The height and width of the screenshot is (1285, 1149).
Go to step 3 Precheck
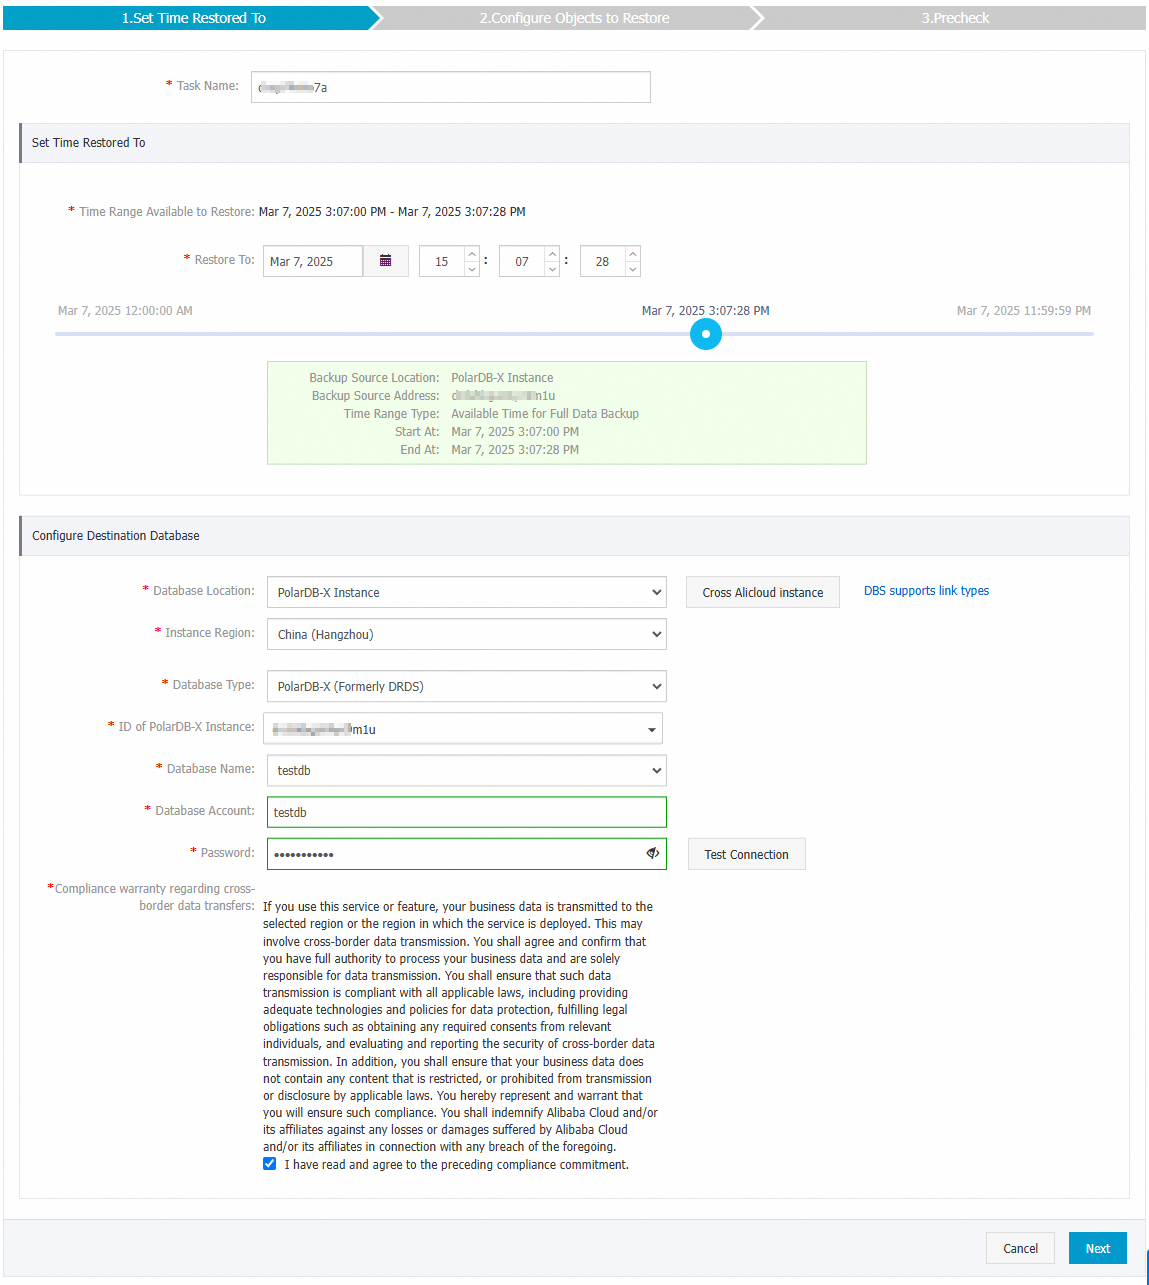point(955,18)
